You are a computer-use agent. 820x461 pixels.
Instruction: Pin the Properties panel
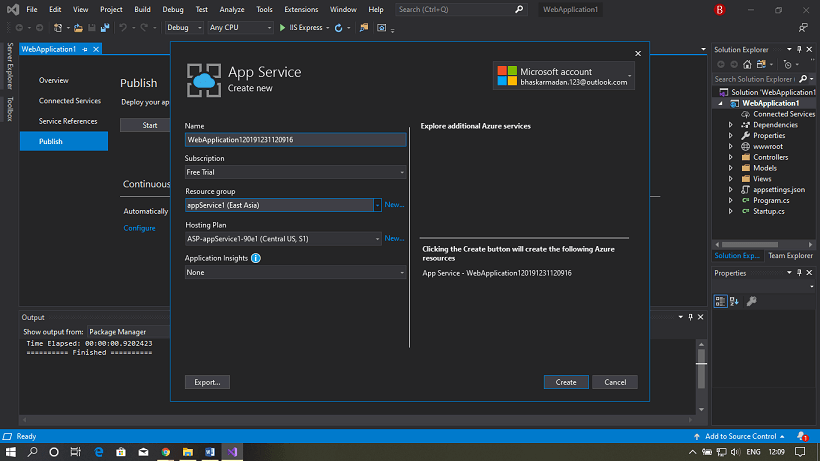[x=799, y=273]
